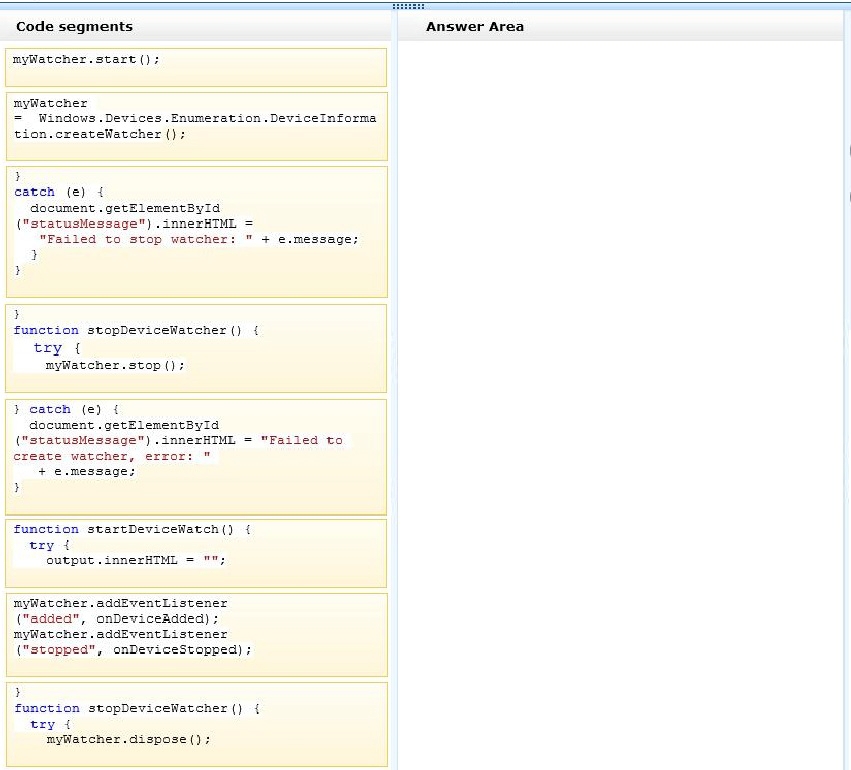Viewport: 851px width, 770px height.
Task: Pick the 'Failed to create watcher' catch segment
Action: (x=196, y=457)
